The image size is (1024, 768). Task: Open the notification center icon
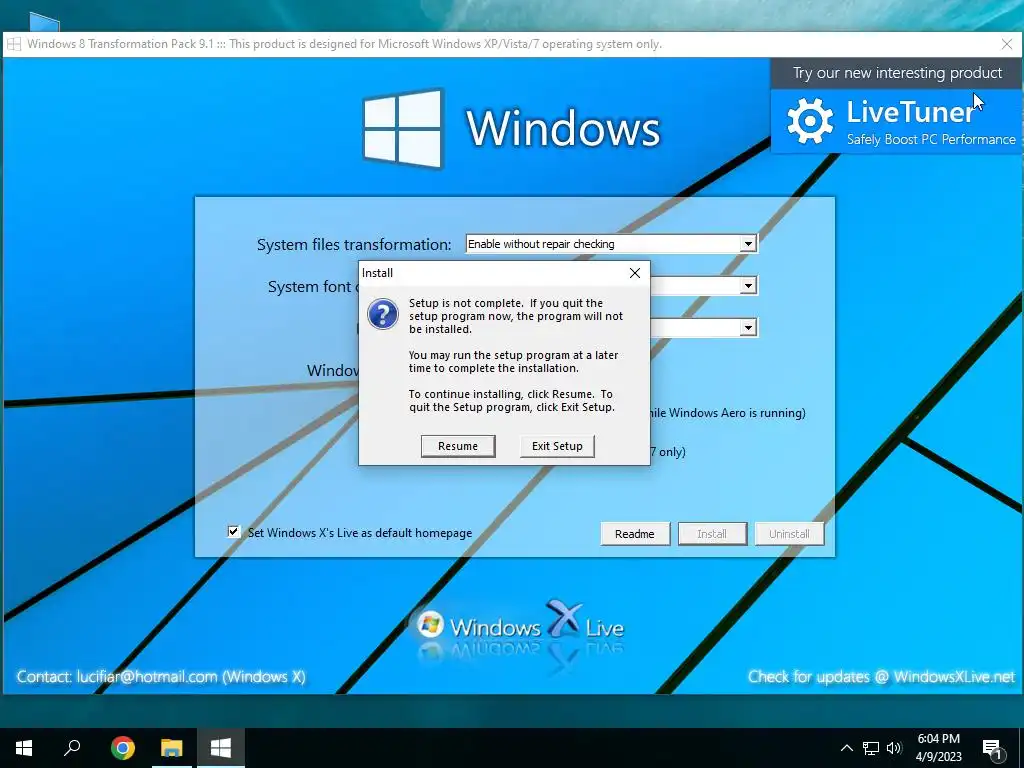[993, 748]
